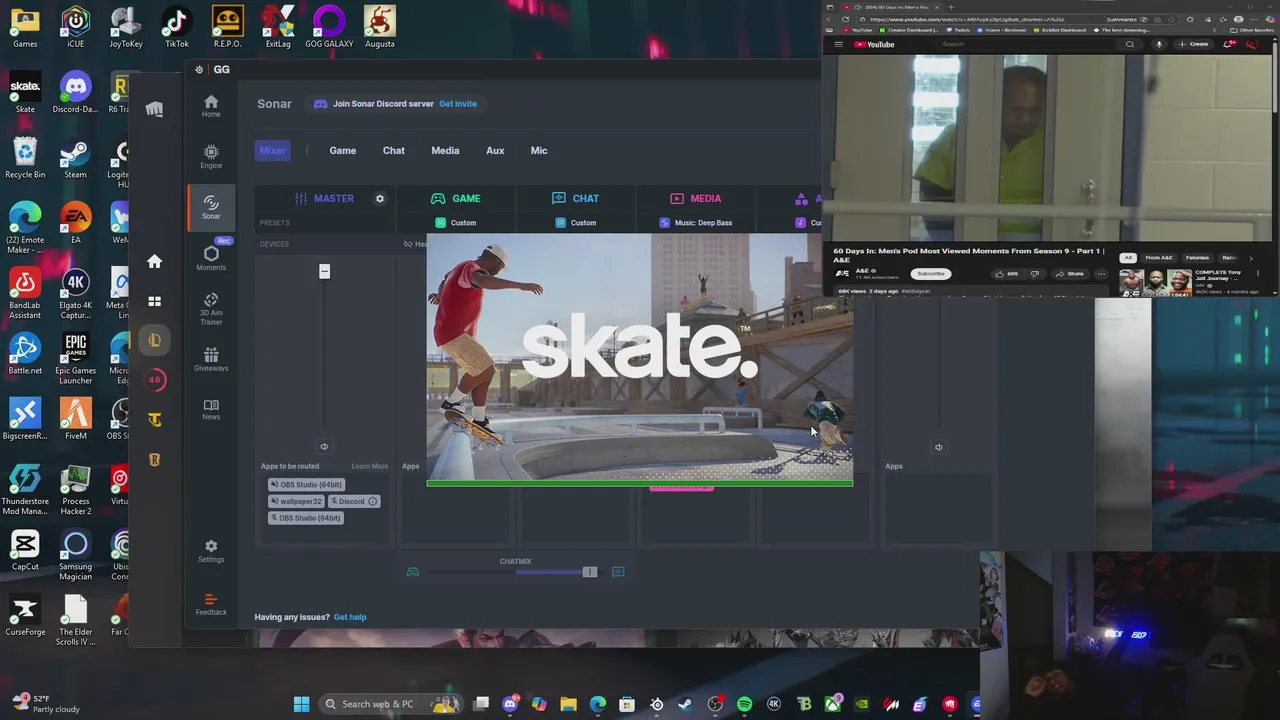This screenshot has width=1280, height=720.
Task: Click YouTube Create button
Action: click(x=1193, y=44)
